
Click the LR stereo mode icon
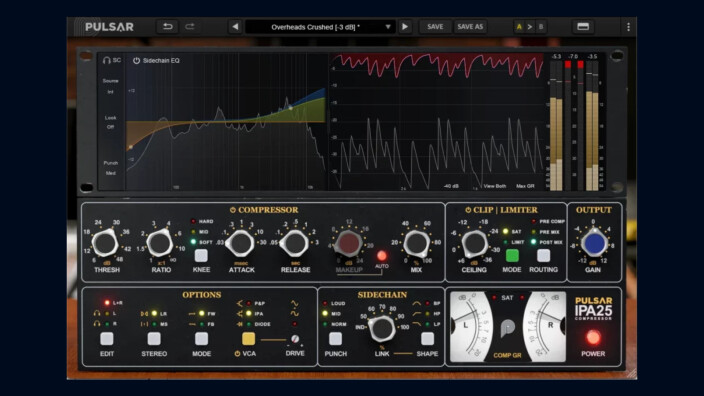coord(145,313)
